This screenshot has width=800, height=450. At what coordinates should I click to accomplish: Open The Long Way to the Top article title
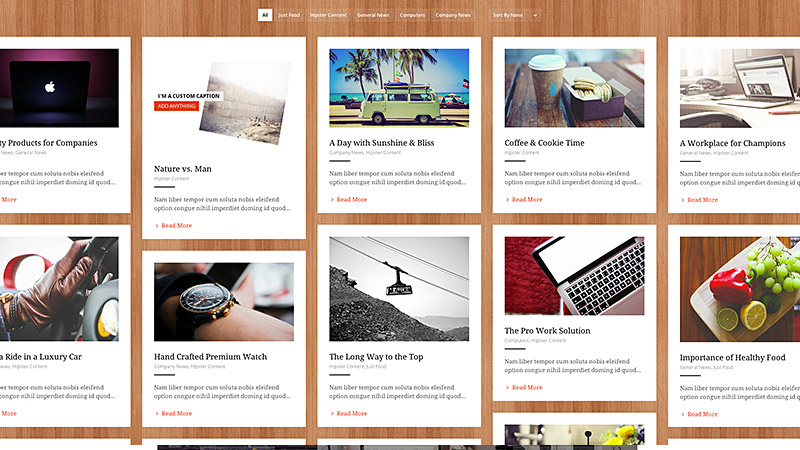click(x=376, y=357)
